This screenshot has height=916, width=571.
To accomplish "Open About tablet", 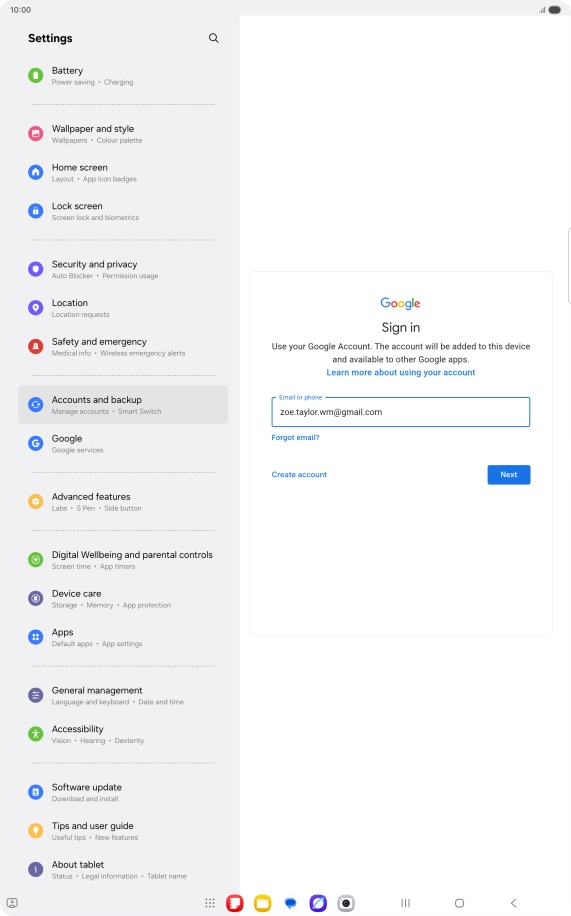I will (x=123, y=869).
